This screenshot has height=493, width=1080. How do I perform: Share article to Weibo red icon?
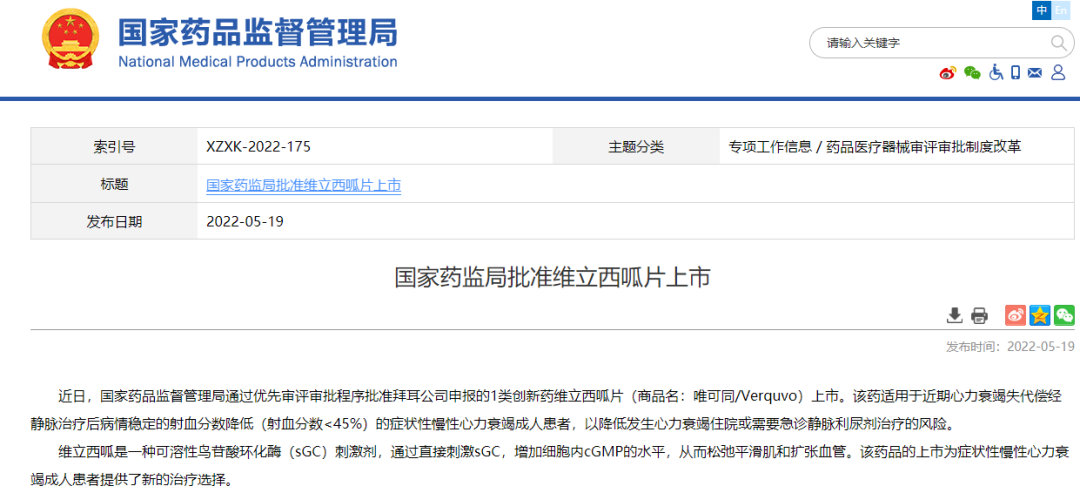(1016, 315)
